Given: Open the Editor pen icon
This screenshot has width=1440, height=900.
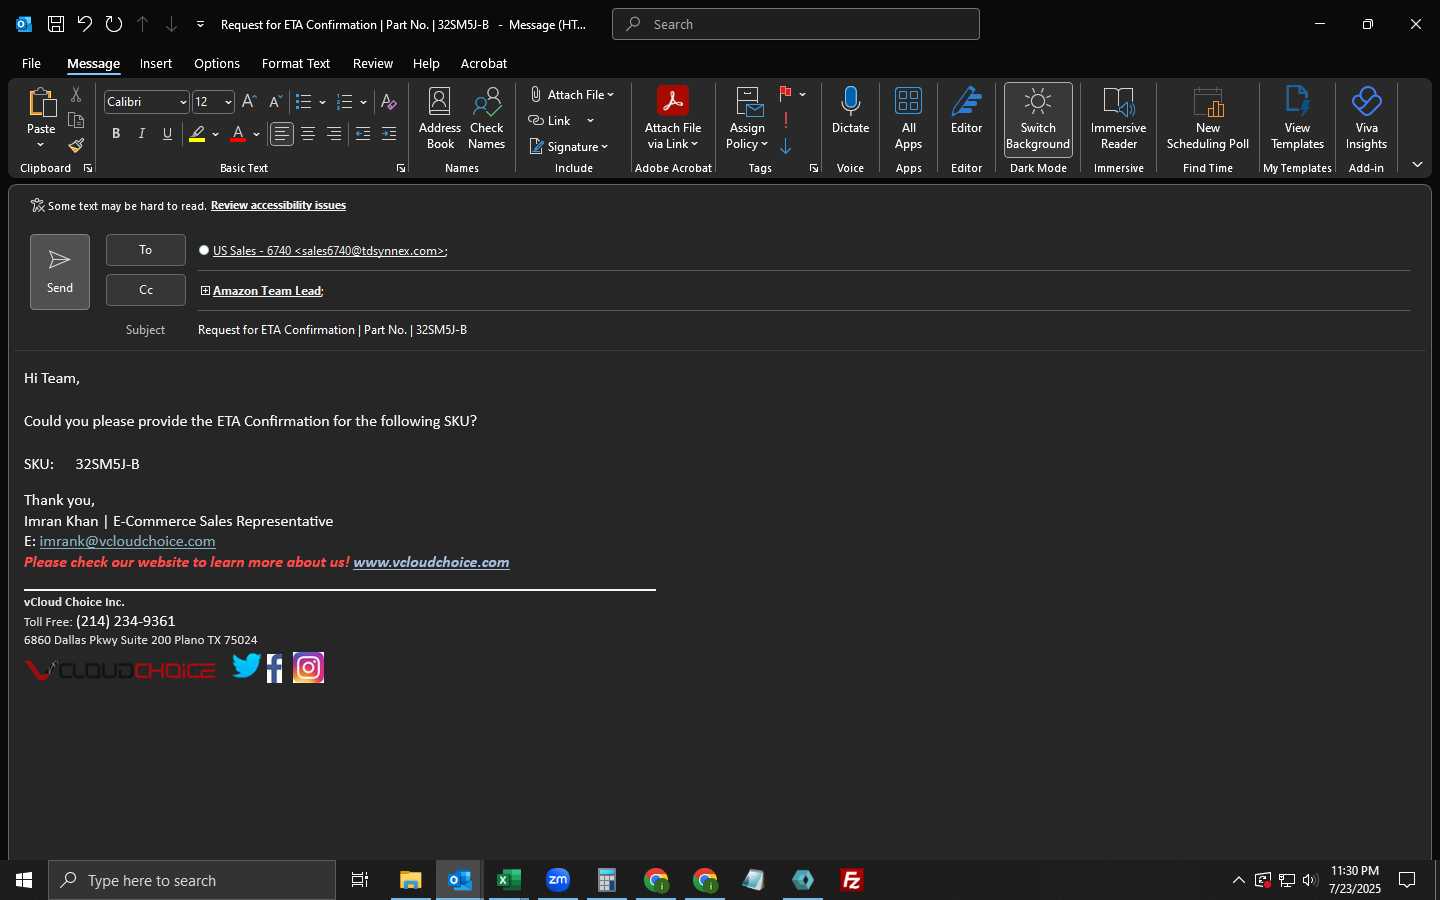Looking at the screenshot, I should coord(966,111).
